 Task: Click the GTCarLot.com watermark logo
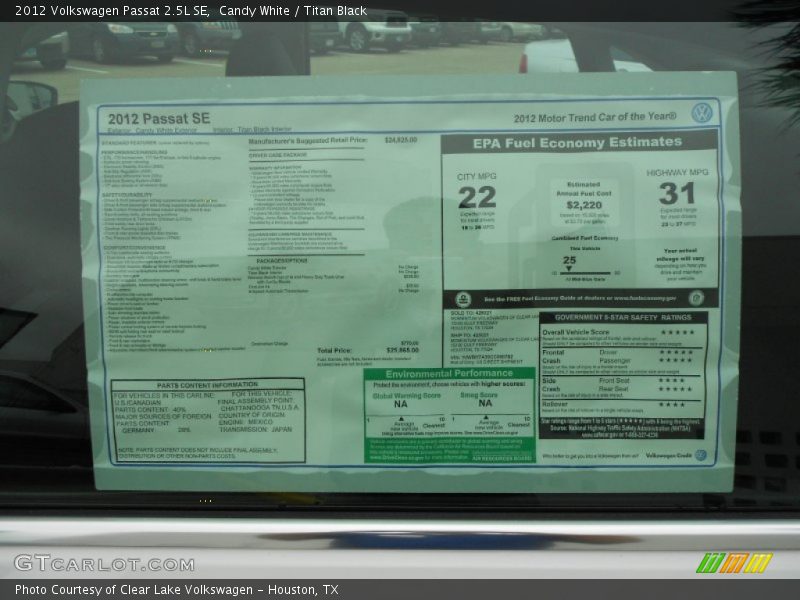[90, 563]
